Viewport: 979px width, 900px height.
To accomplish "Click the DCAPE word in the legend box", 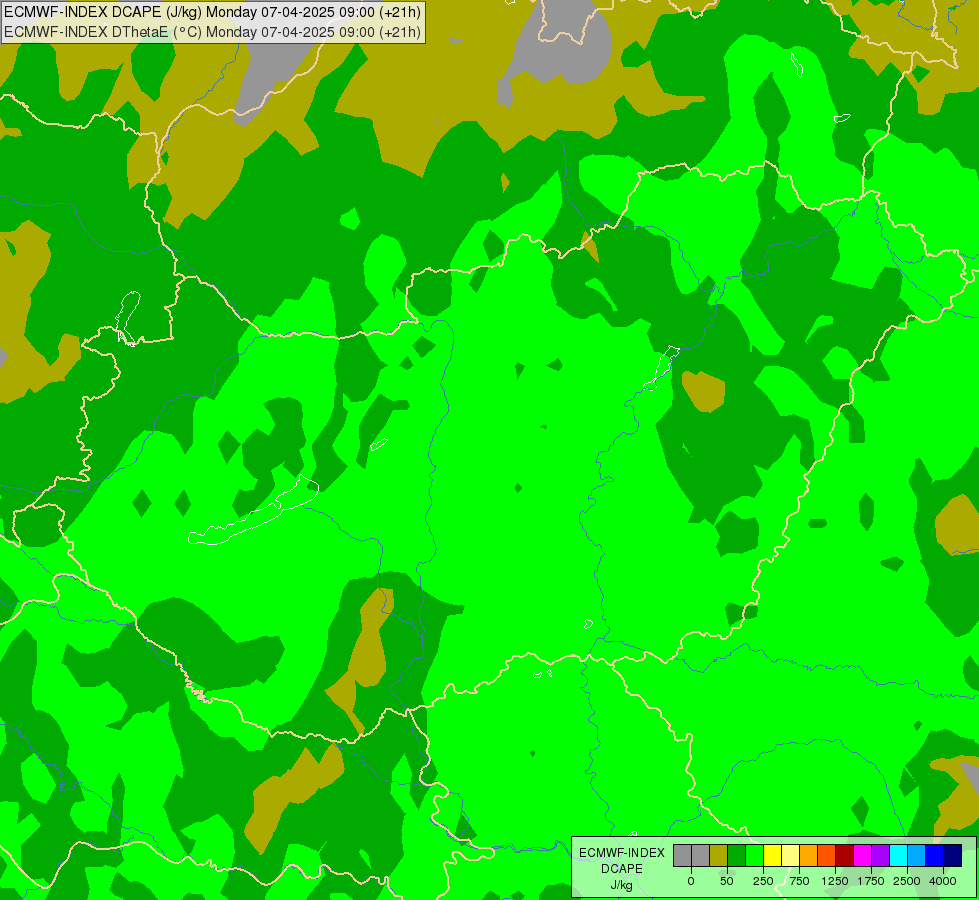I will coord(622,869).
